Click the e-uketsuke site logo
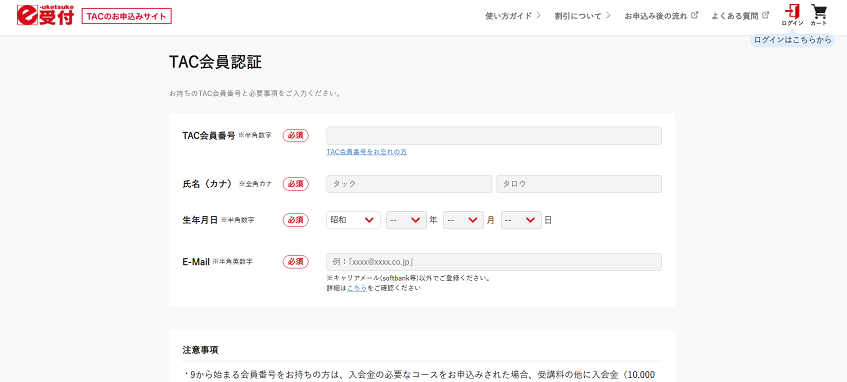Screen dimensions: 847x382 [x=45, y=16]
